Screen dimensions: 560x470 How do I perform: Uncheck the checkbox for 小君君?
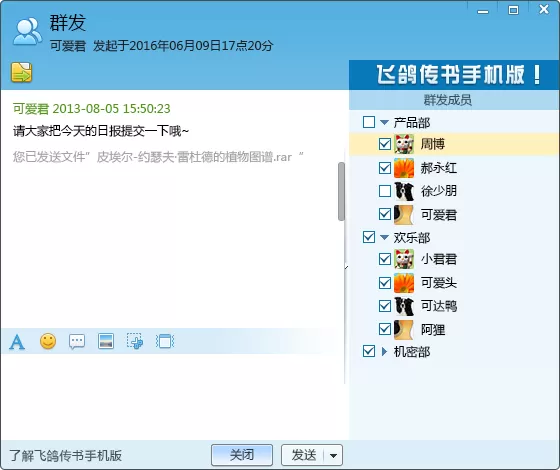click(385, 259)
